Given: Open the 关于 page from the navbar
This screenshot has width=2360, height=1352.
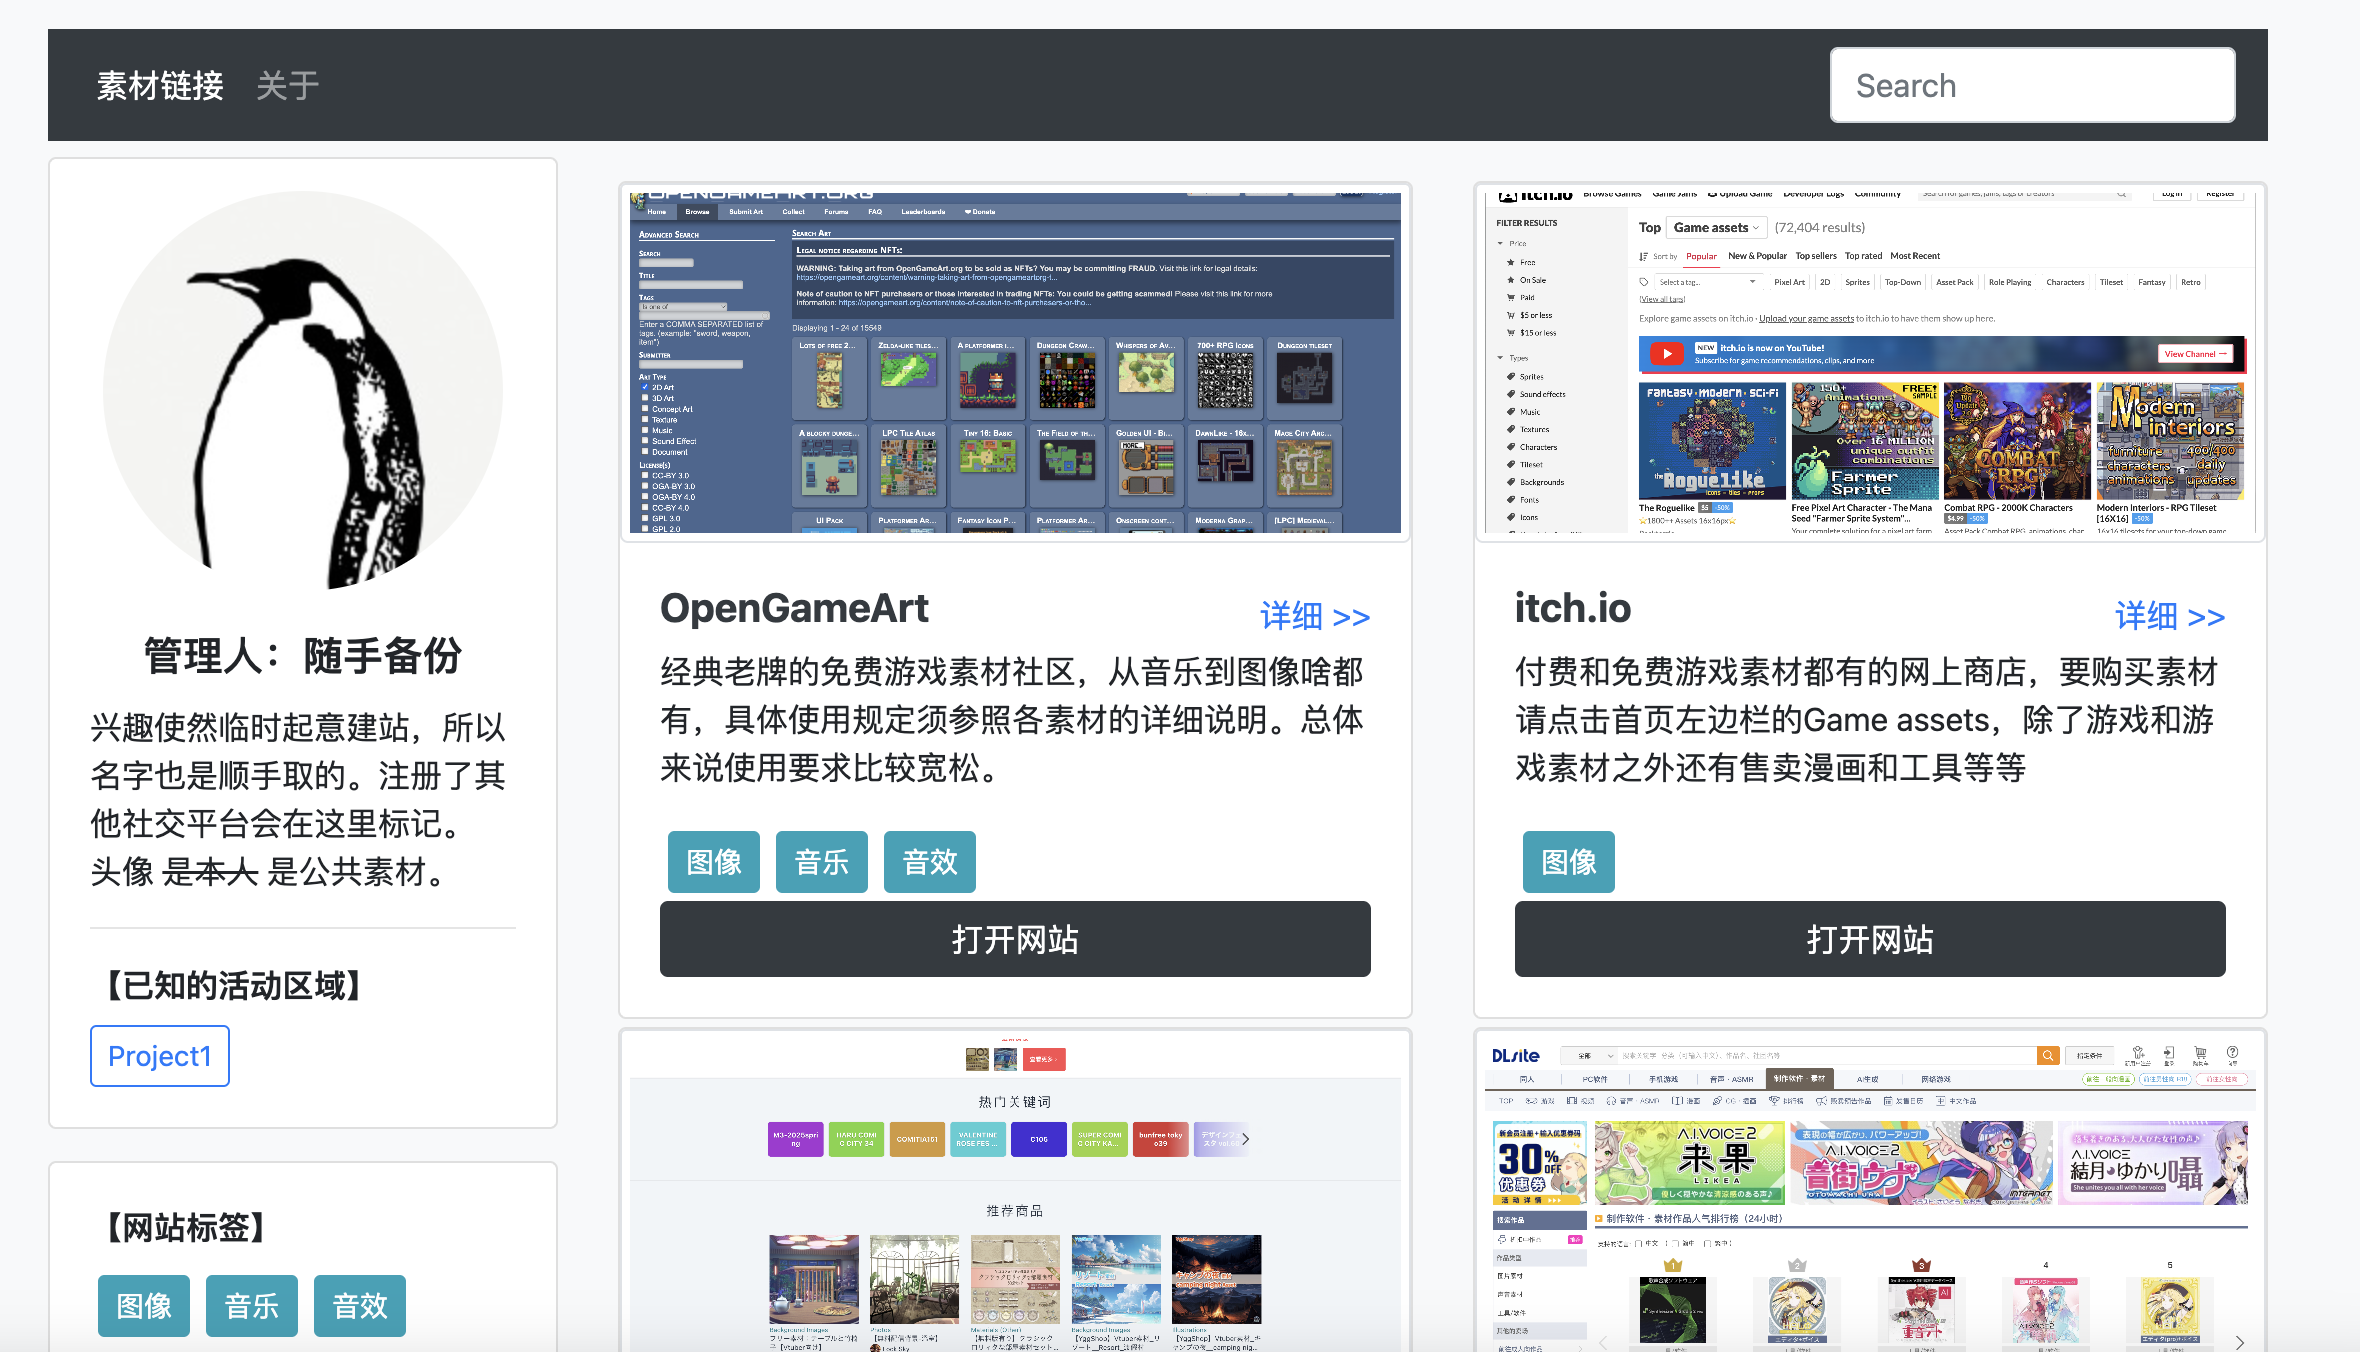Looking at the screenshot, I should [x=288, y=86].
